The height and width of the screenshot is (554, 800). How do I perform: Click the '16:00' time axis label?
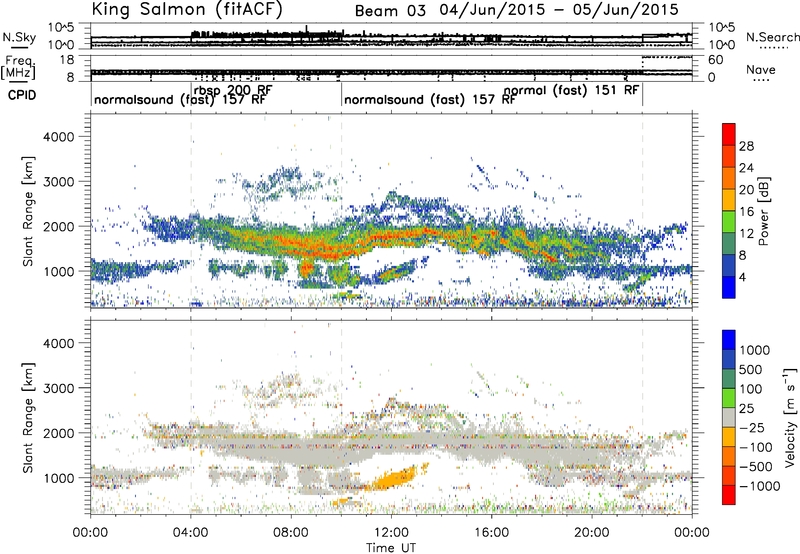pos(491,533)
